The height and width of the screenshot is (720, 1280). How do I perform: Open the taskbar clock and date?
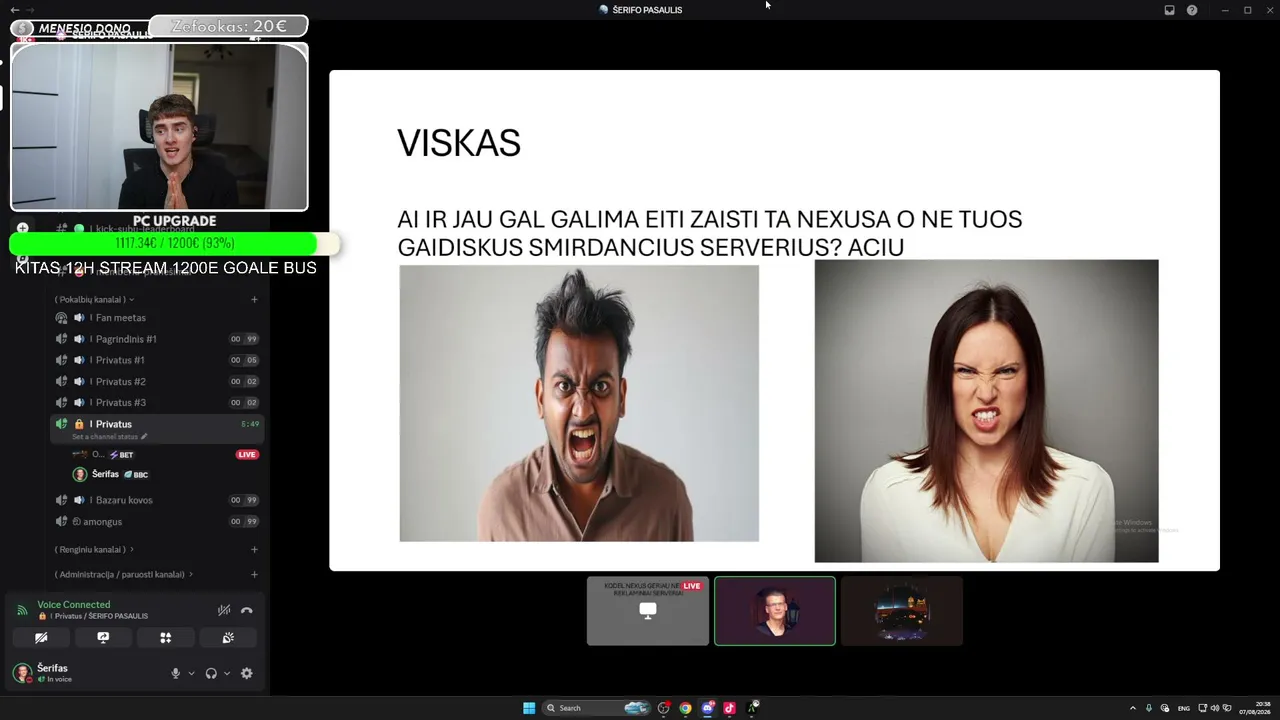[x=1255, y=708]
